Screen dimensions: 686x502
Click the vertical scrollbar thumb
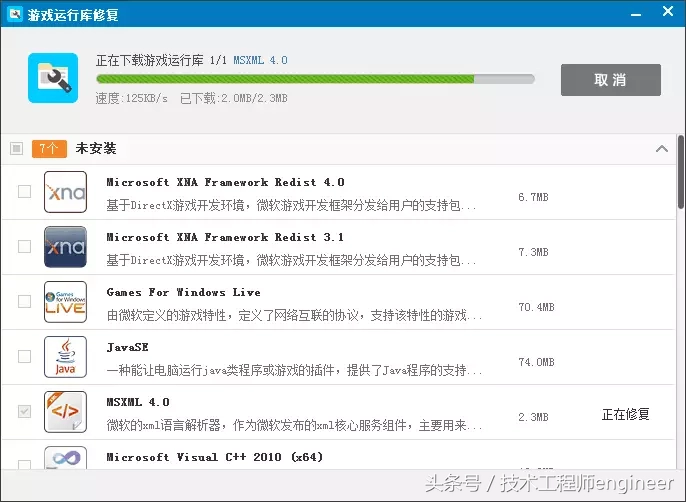[x=681, y=172]
